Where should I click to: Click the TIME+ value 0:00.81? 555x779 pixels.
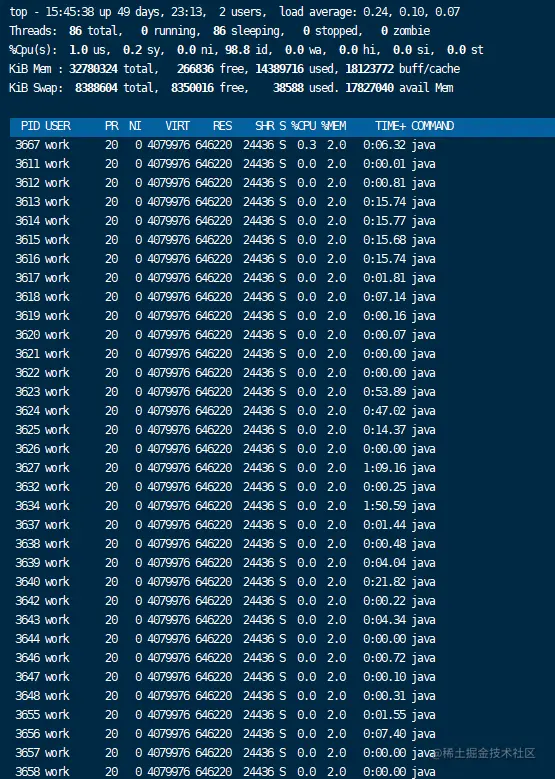pyautogui.click(x=385, y=183)
